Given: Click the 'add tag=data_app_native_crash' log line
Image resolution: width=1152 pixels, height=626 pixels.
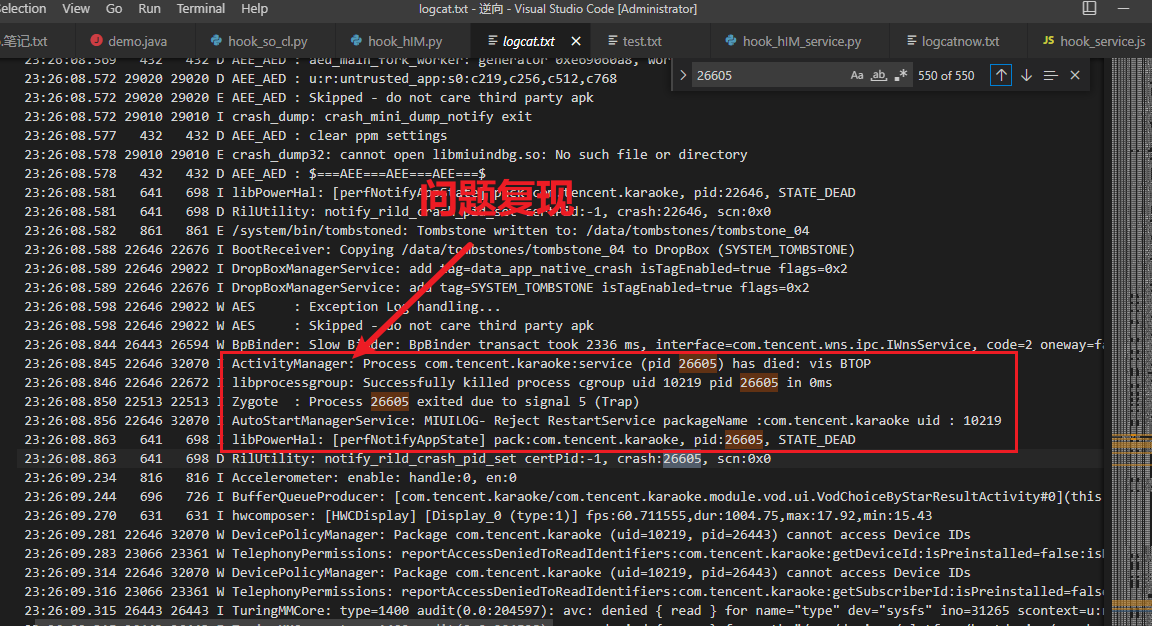Looking at the screenshot, I should [x=436, y=269].
